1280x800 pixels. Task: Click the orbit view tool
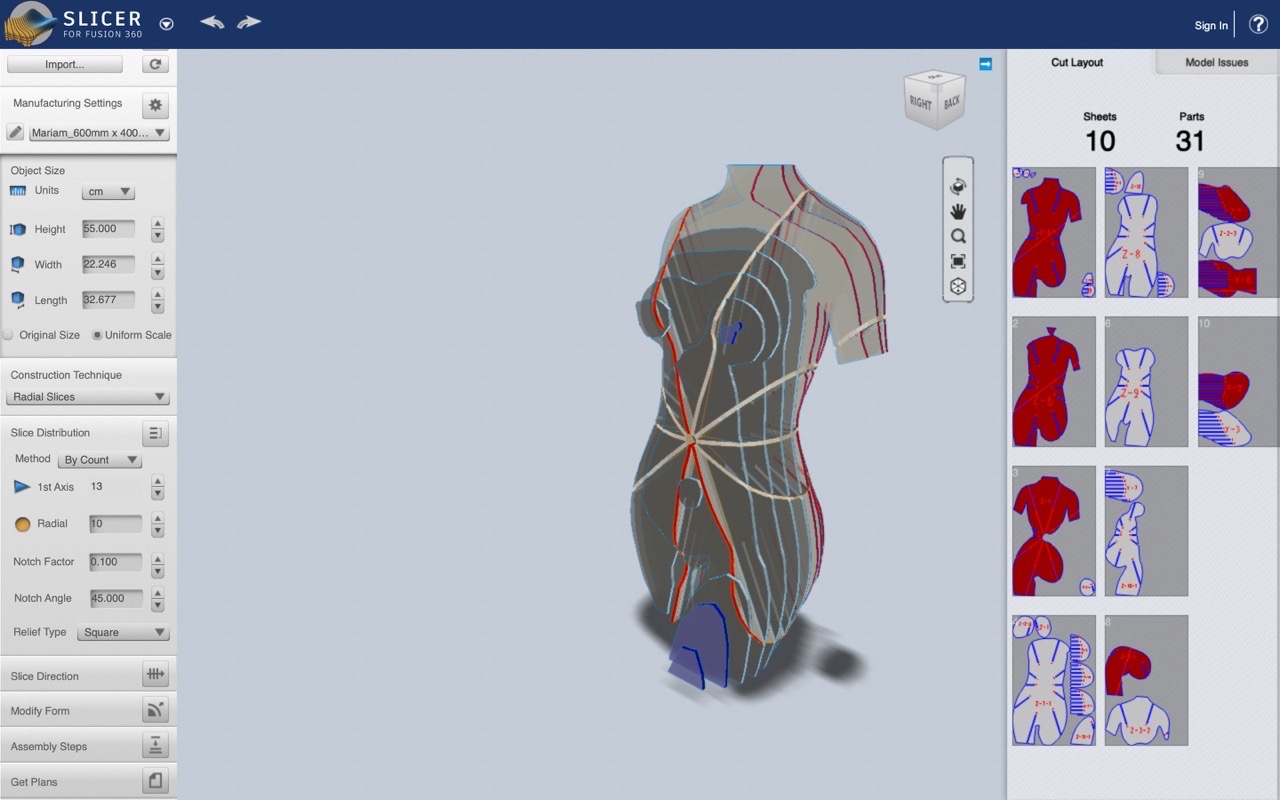coord(958,186)
